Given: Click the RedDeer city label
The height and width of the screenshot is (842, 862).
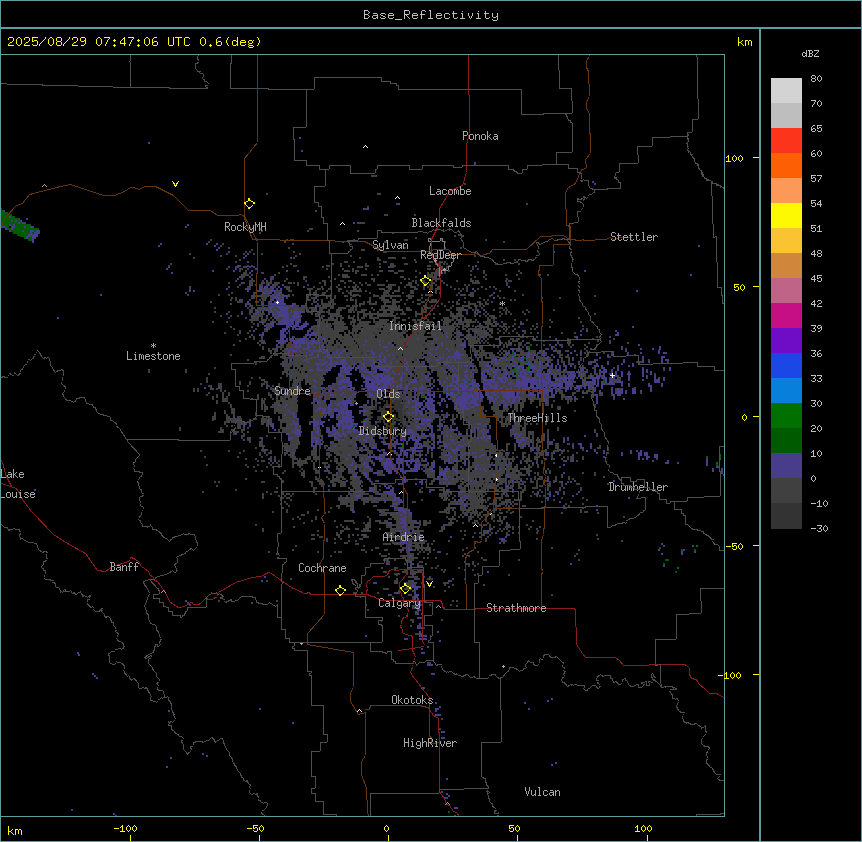Looking at the screenshot, I should pyautogui.click(x=440, y=255).
